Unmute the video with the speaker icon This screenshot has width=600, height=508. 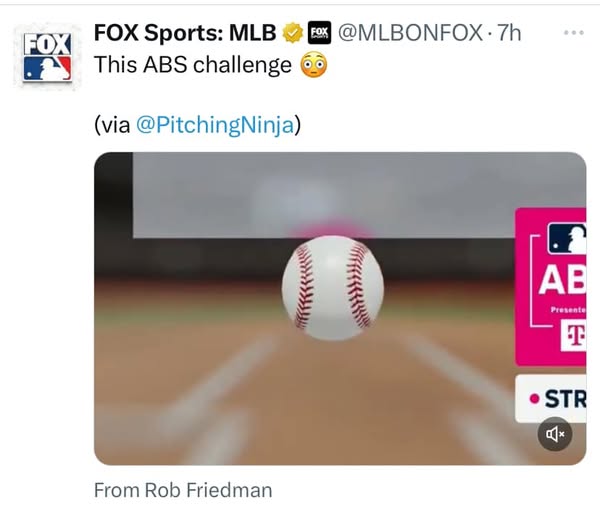[555, 434]
